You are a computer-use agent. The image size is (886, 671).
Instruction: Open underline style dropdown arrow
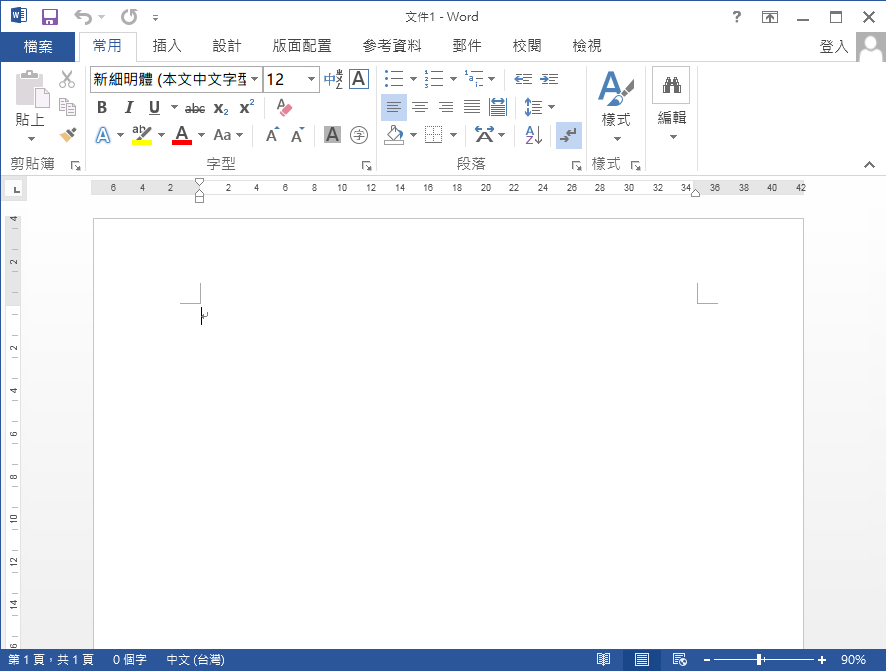[x=174, y=107]
